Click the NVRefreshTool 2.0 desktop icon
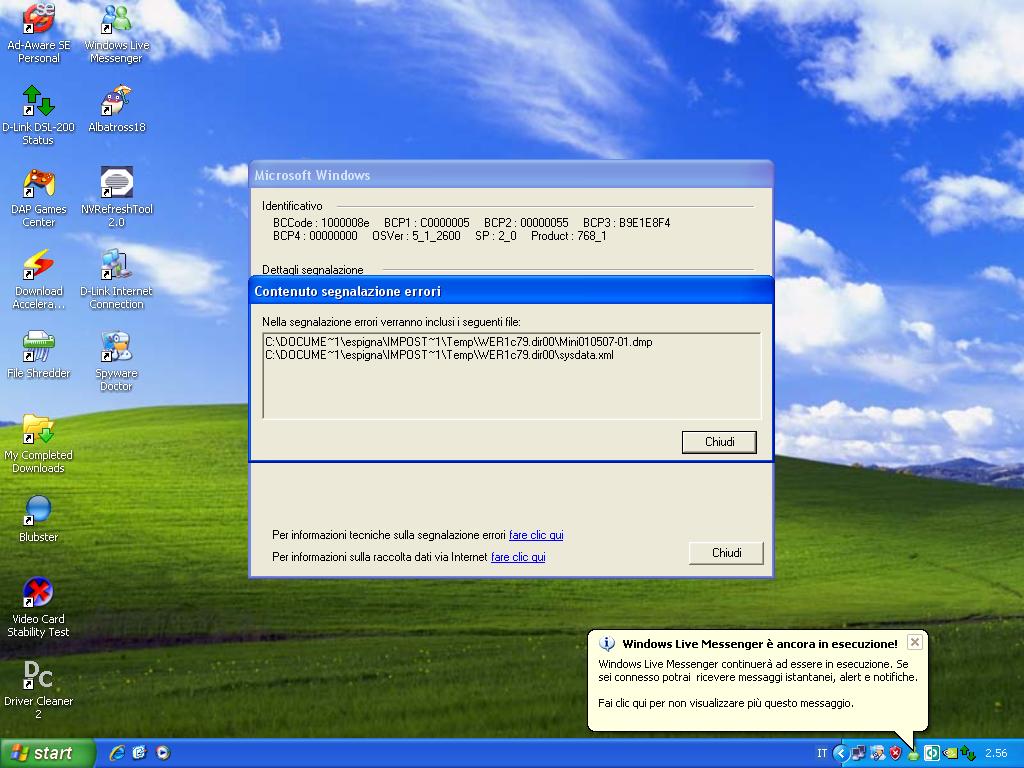This screenshot has height=768, width=1024. point(116,197)
